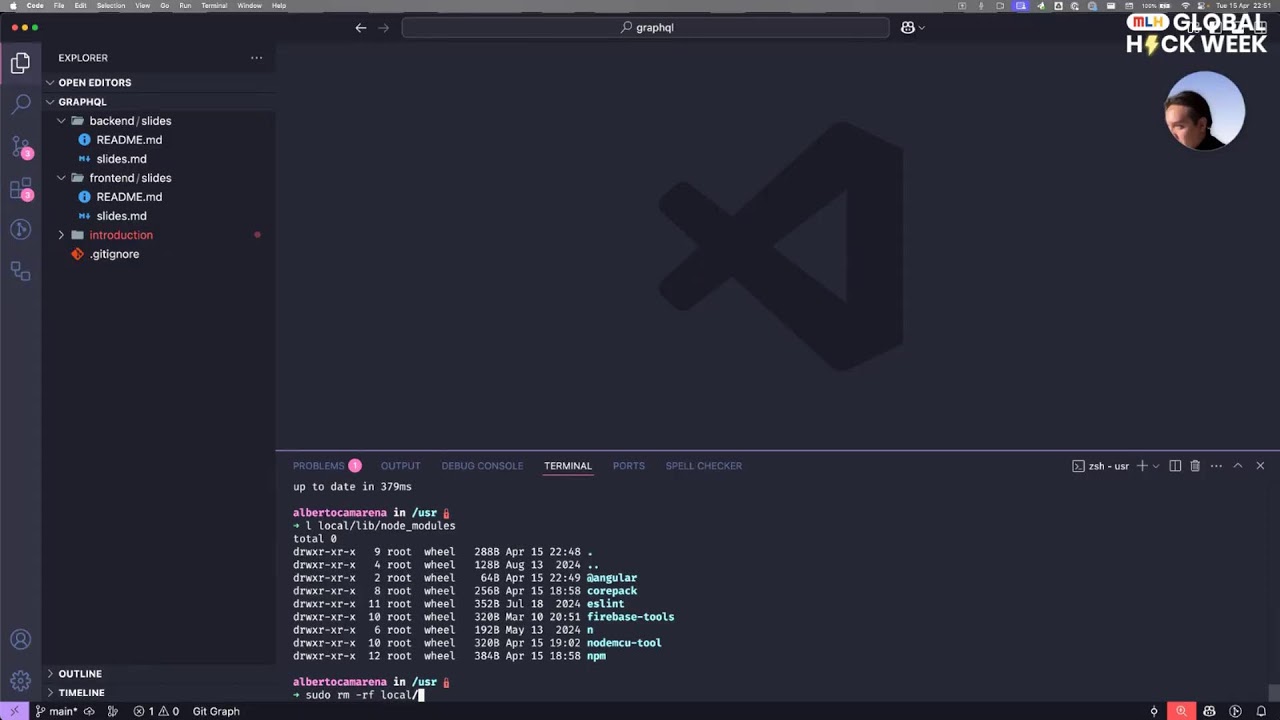Image resolution: width=1280 pixels, height=720 pixels.
Task: Click the red highlighted status bar icon
Action: click(1181, 711)
